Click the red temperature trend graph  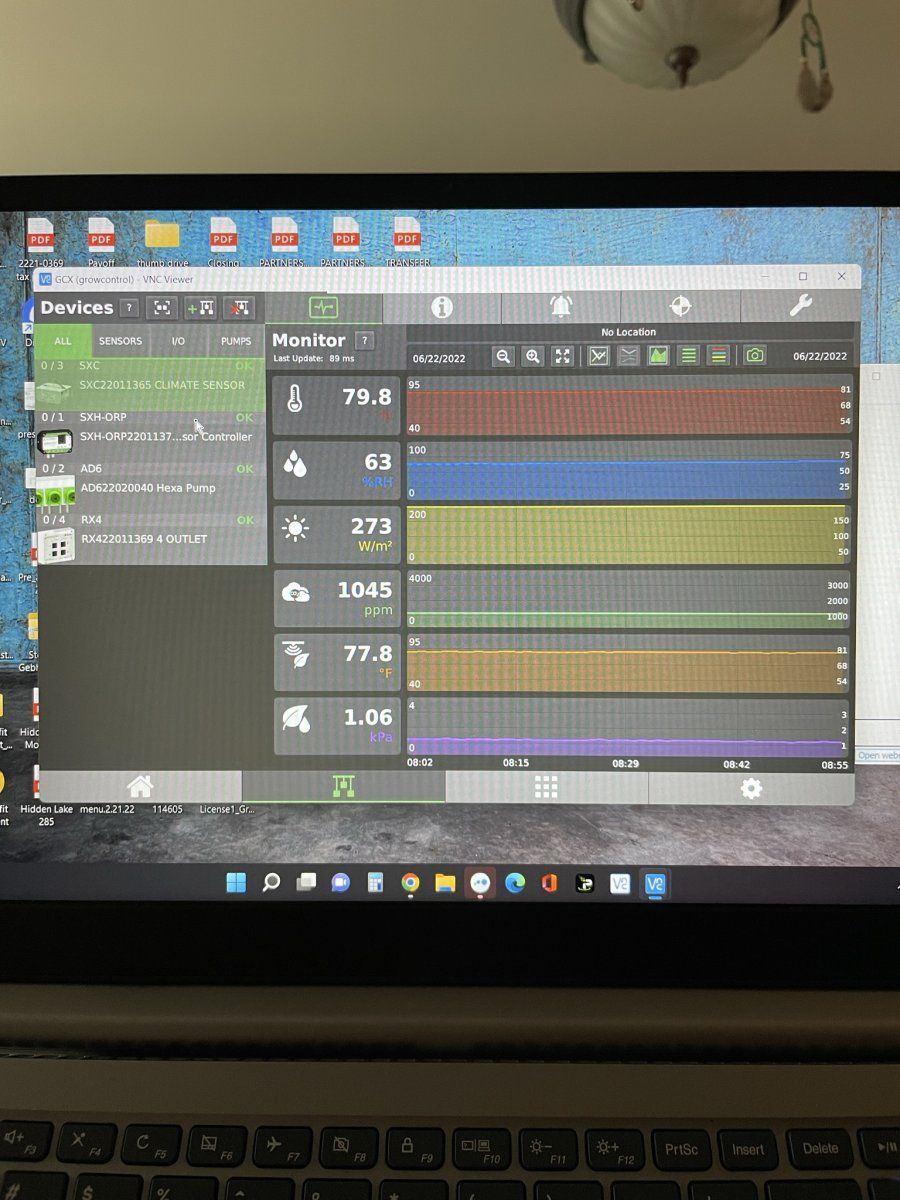(x=629, y=406)
